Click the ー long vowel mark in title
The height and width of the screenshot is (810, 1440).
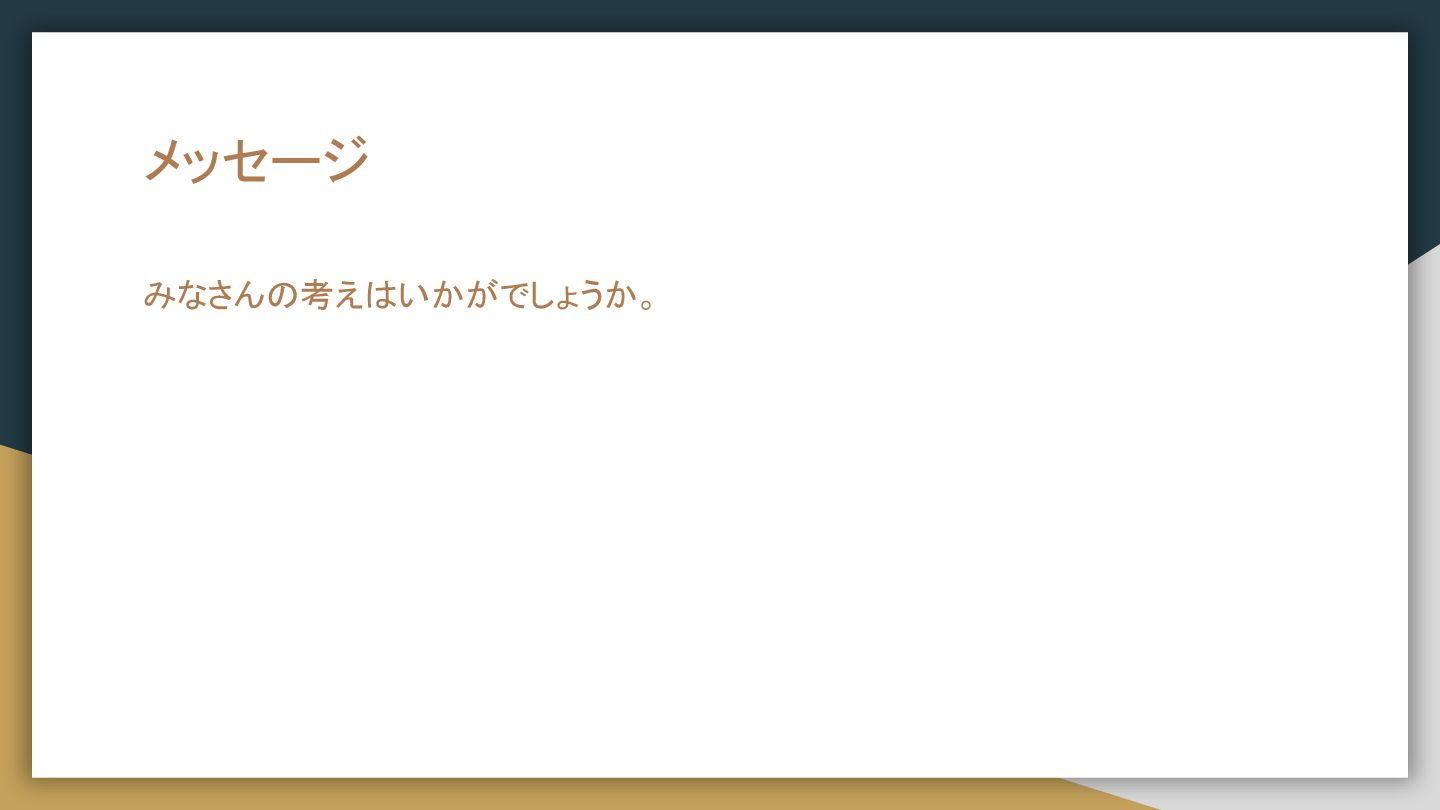click(299, 161)
